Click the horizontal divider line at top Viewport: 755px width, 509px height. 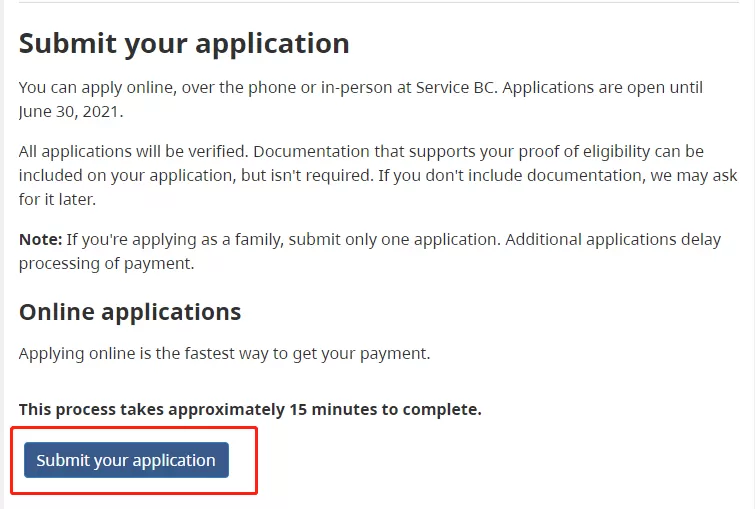pyautogui.click(x=378, y=2)
